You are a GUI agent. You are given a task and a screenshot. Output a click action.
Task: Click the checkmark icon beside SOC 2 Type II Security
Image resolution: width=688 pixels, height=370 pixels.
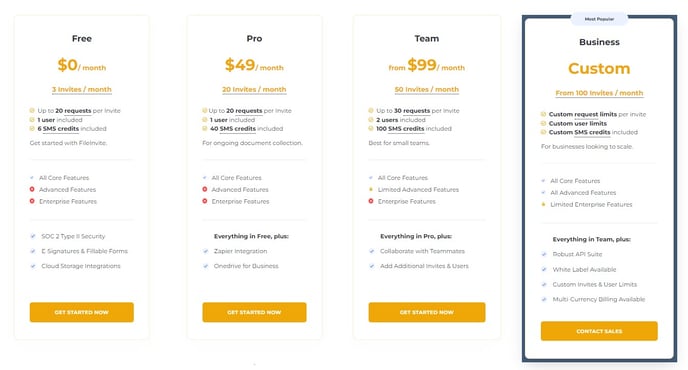point(33,236)
